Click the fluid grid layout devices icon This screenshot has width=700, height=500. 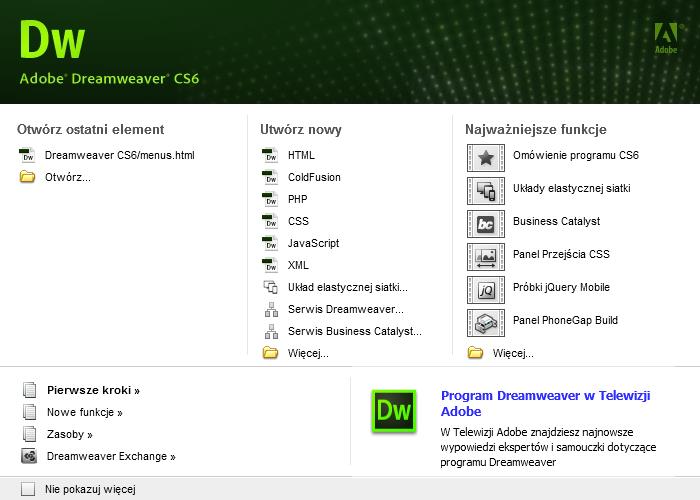pos(271,287)
